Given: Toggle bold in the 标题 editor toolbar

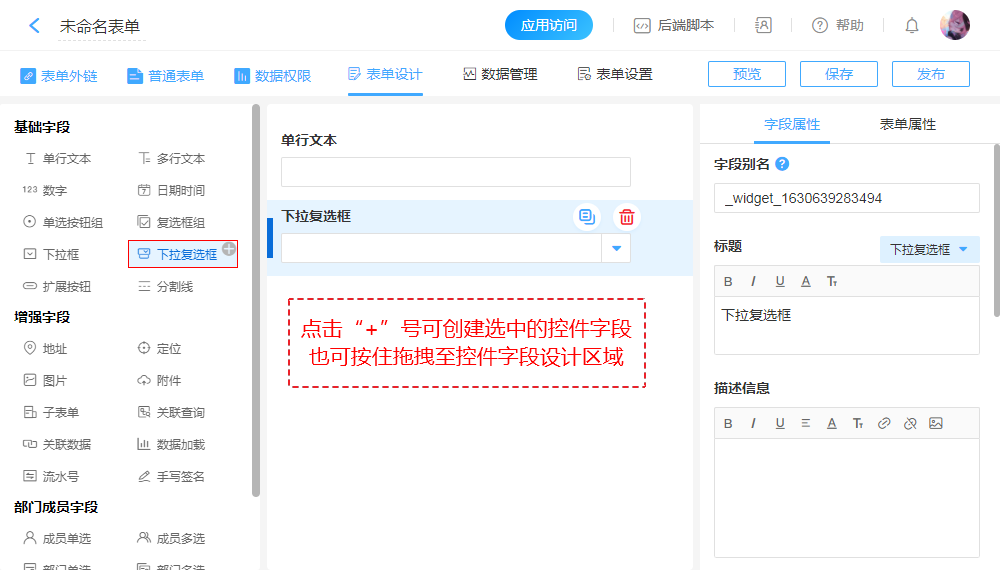Looking at the screenshot, I should point(728,281).
